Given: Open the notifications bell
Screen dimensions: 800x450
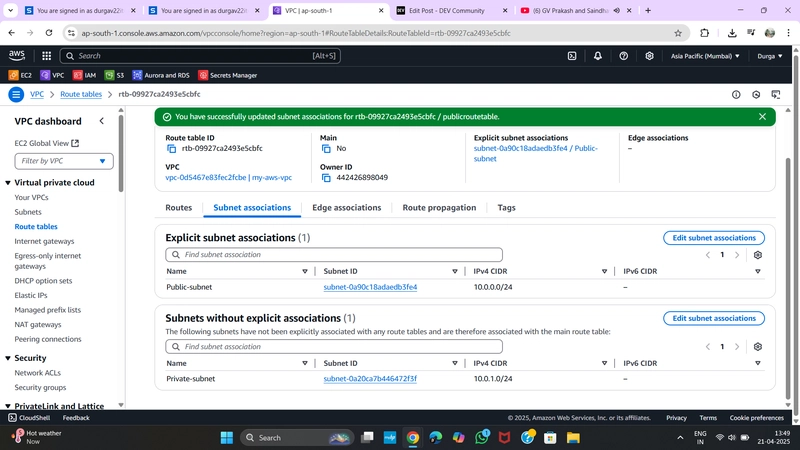Looking at the screenshot, I should 597,56.
